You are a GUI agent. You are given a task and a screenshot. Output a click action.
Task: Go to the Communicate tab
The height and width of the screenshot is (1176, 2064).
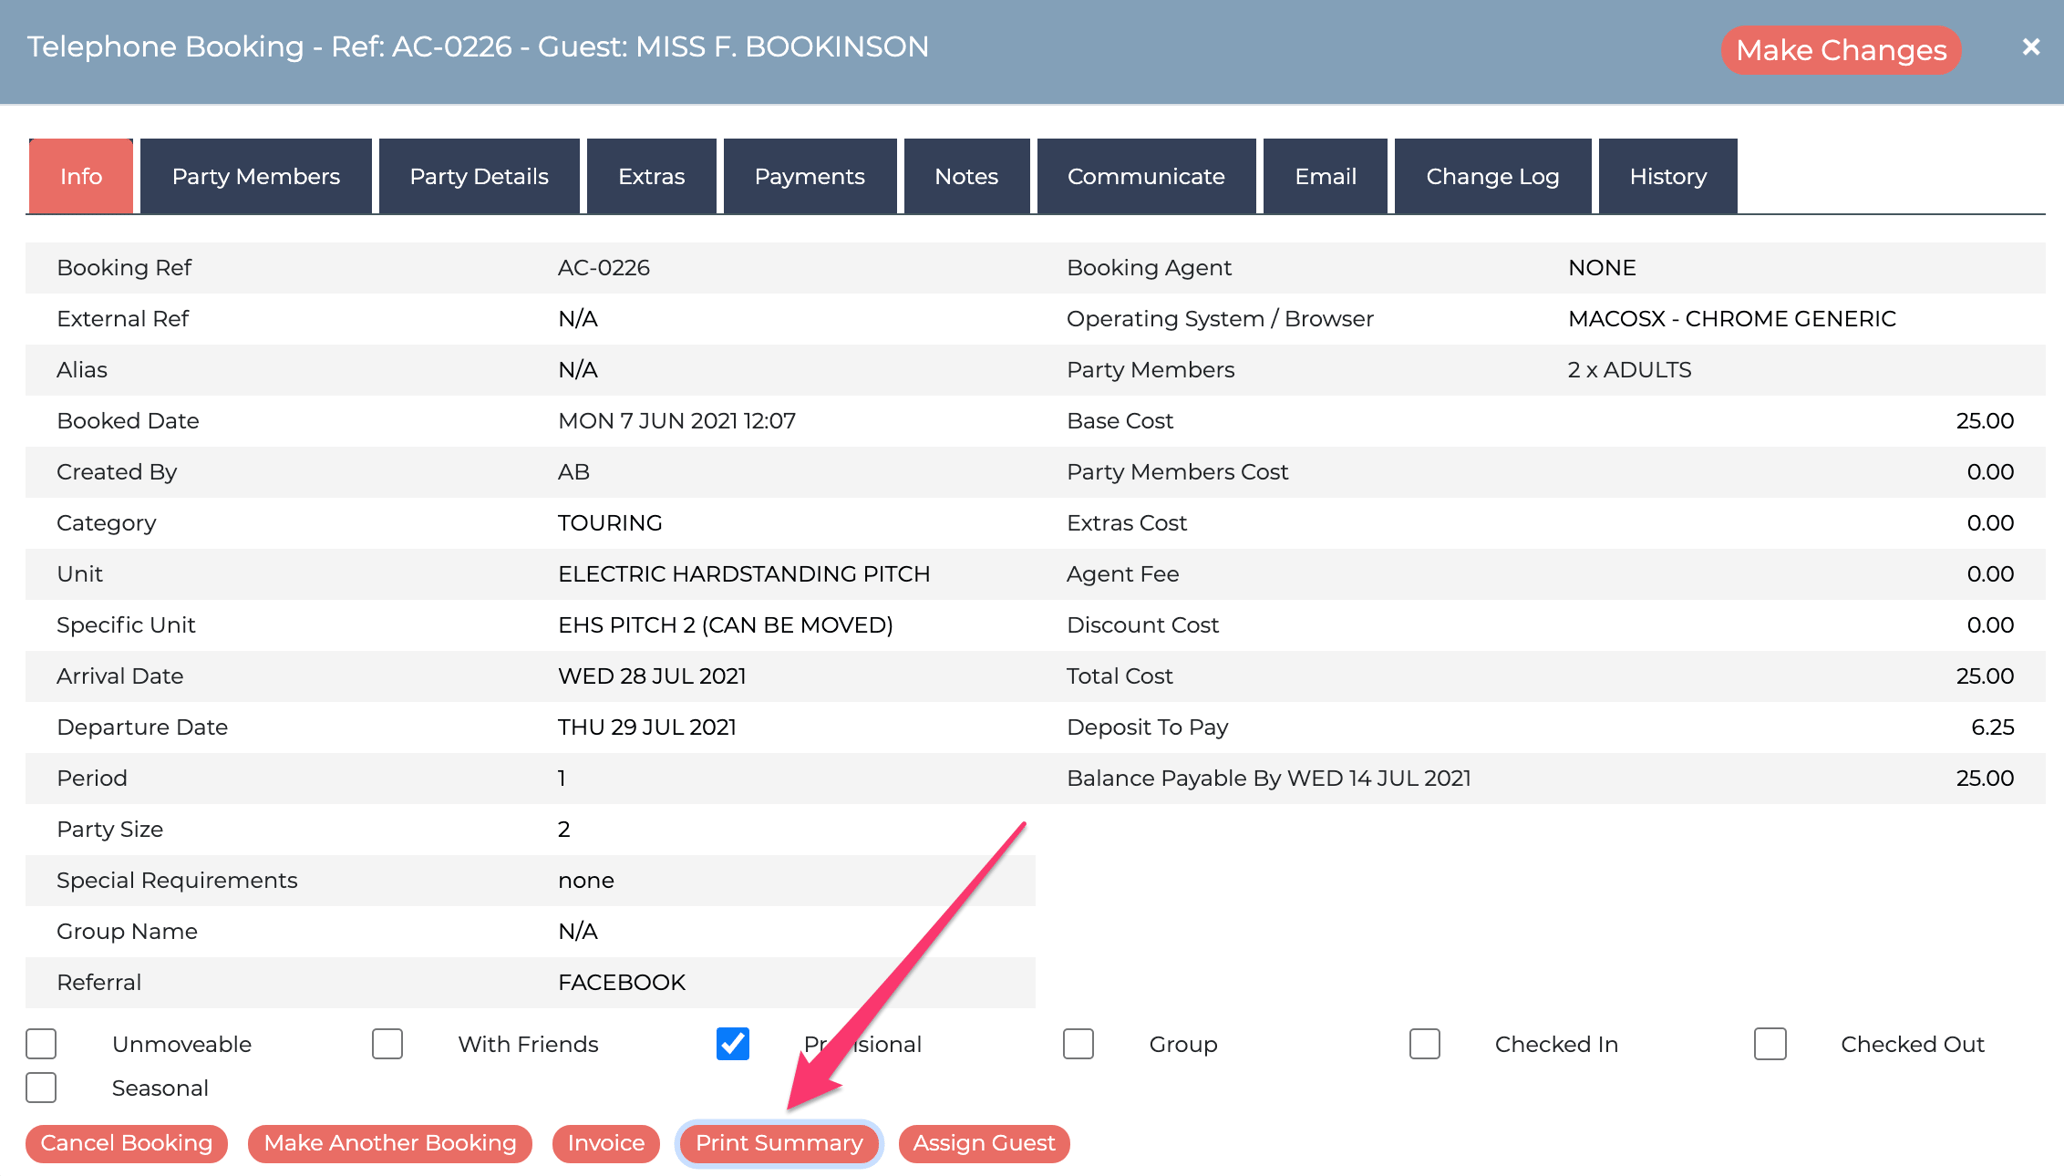coord(1146,176)
